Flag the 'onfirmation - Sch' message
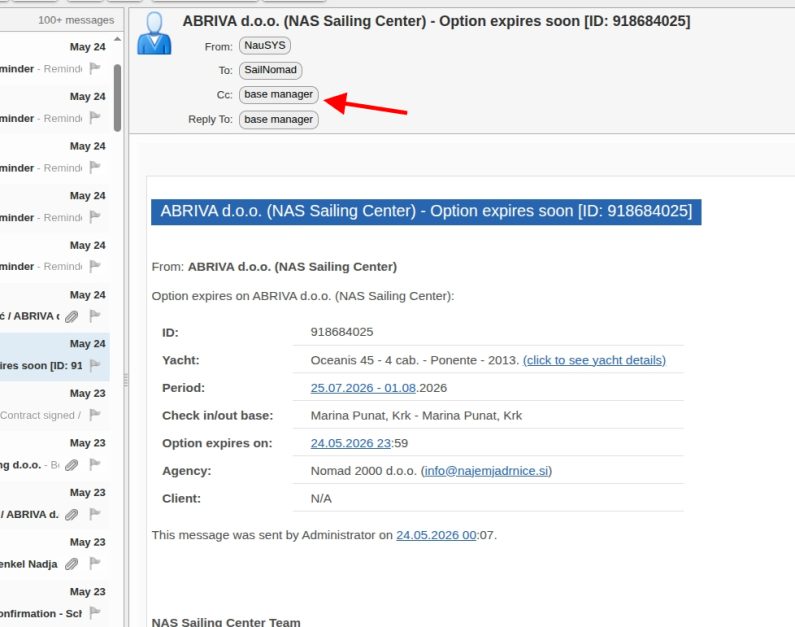The width and height of the screenshot is (795, 627). (95, 613)
